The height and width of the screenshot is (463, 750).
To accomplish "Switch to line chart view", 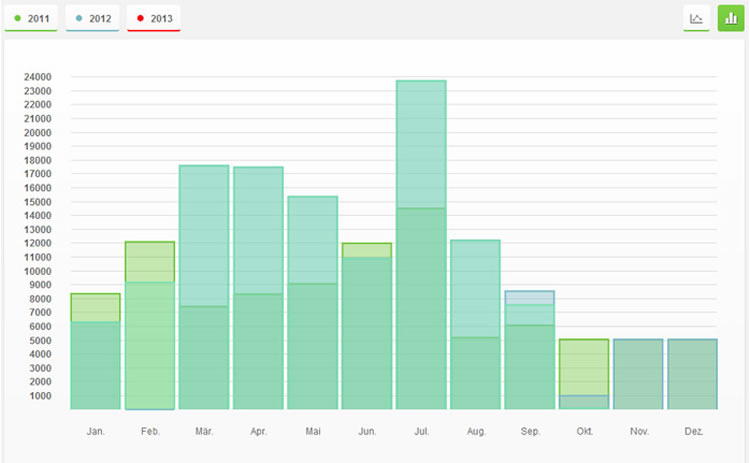I will coord(696,18).
